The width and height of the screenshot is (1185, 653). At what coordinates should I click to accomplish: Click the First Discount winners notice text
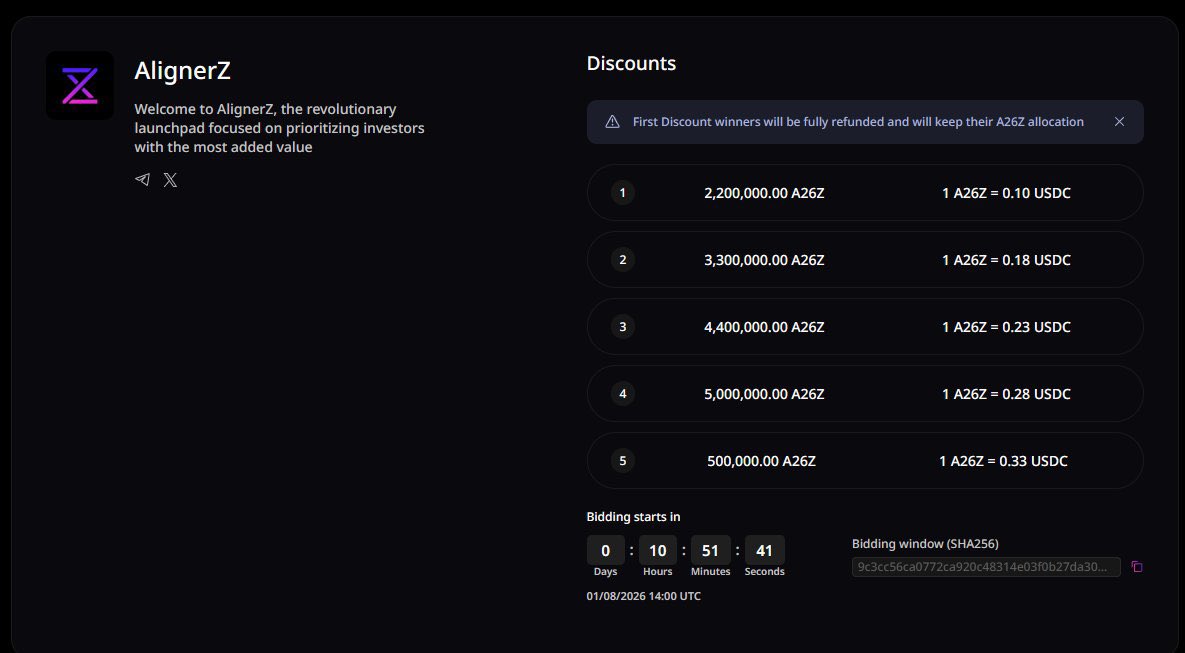(x=859, y=122)
